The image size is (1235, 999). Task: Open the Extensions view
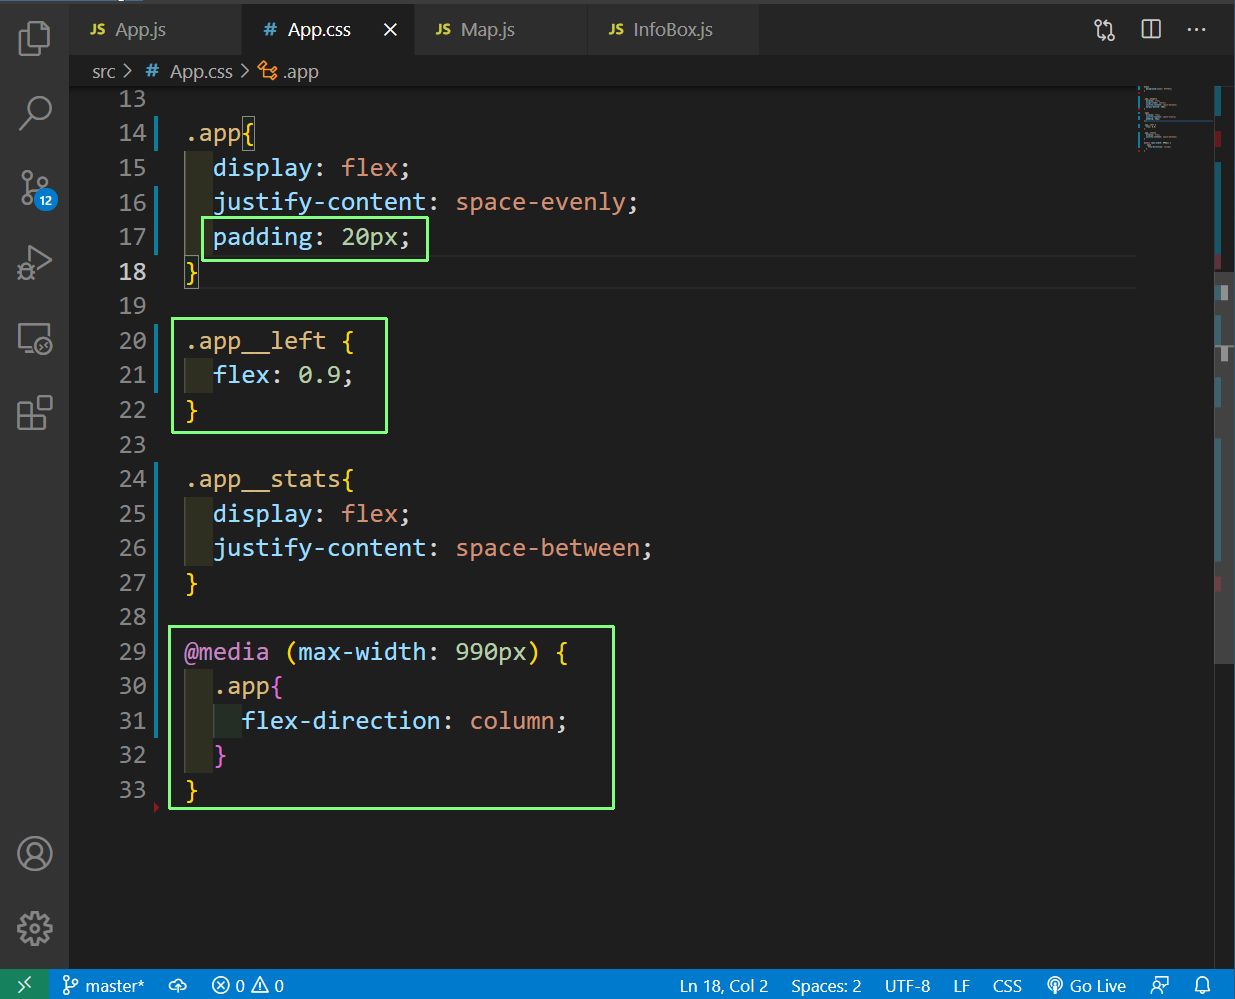(x=34, y=413)
